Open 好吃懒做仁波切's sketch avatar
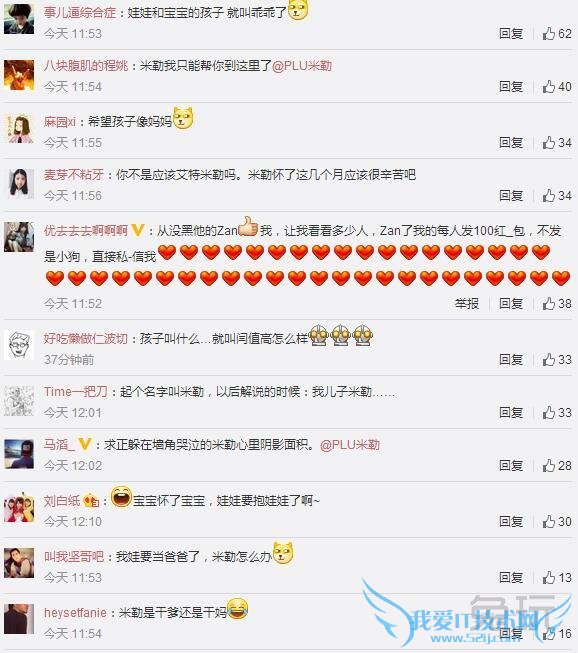 pyautogui.click(x=19, y=345)
